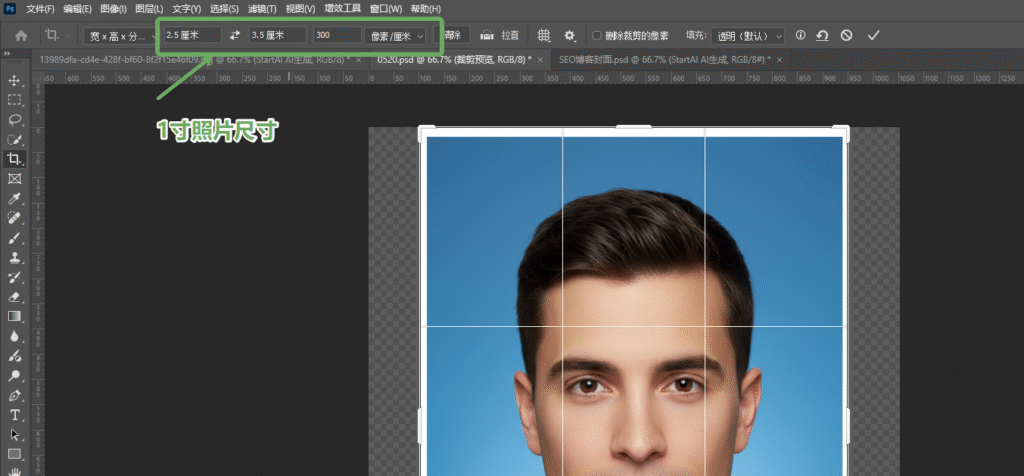Reset the crop box with undo arrow
This screenshot has width=1024, height=476.
(x=823, y=35)
